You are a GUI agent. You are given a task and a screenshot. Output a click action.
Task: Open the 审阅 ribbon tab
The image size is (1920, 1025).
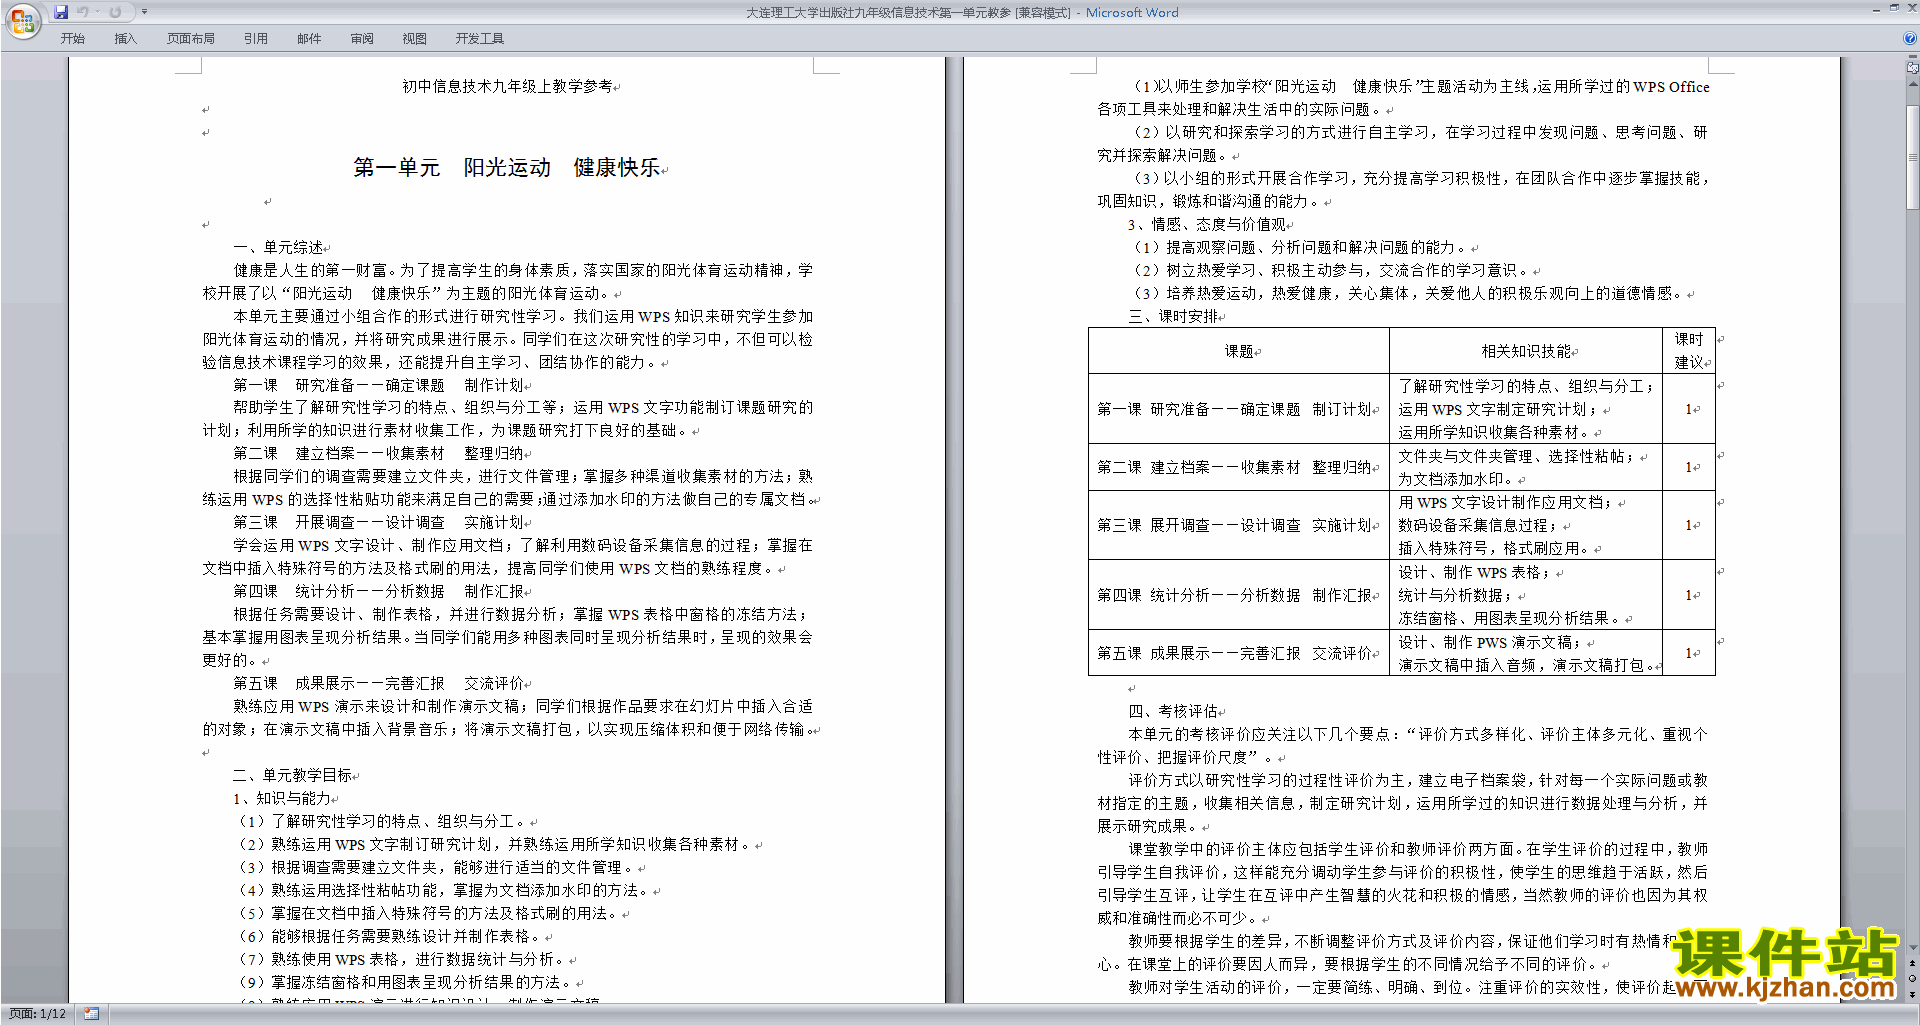[362, 38]
